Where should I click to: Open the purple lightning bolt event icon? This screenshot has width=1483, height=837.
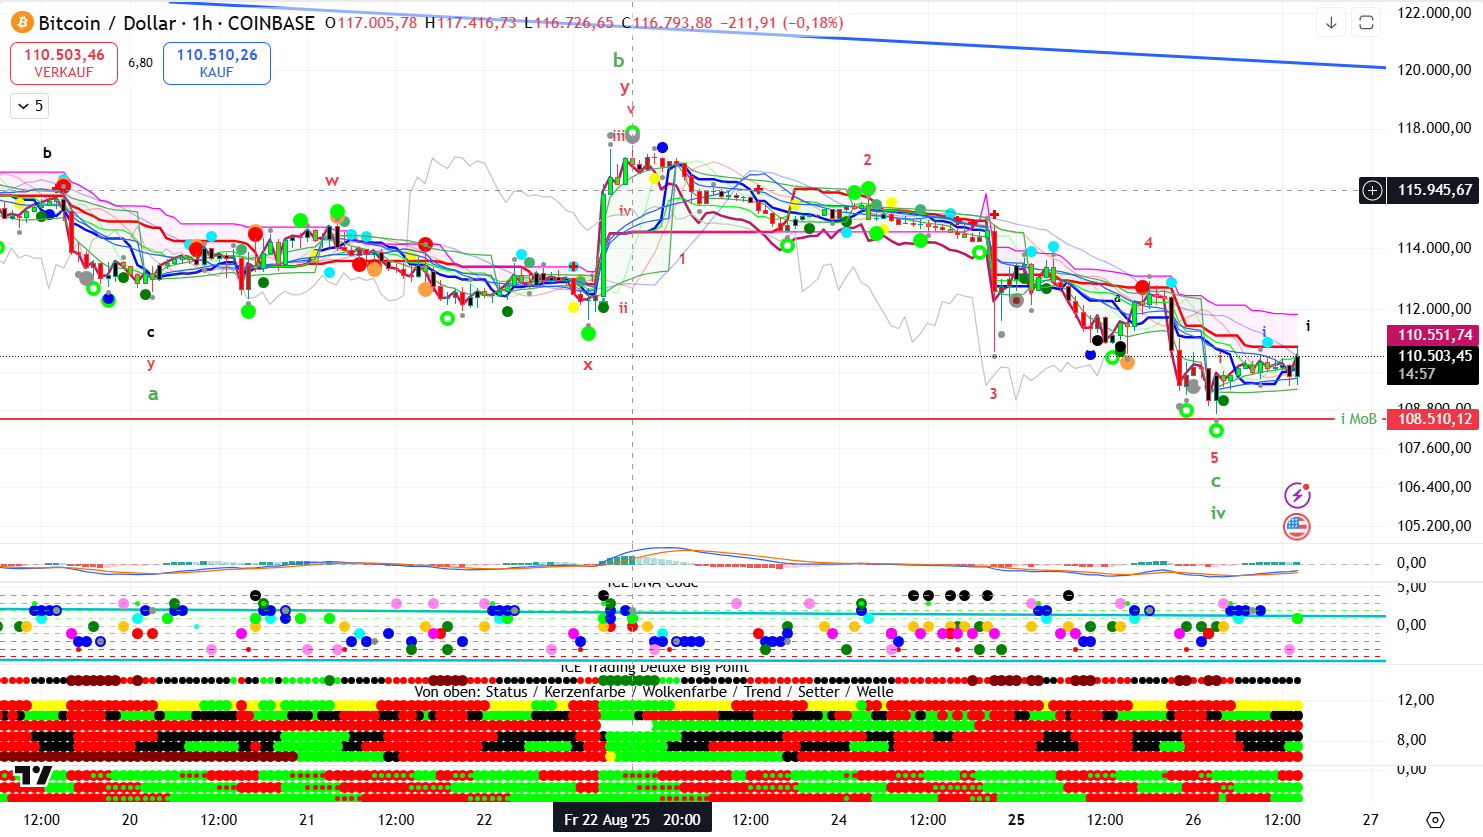click(1297, 495)
